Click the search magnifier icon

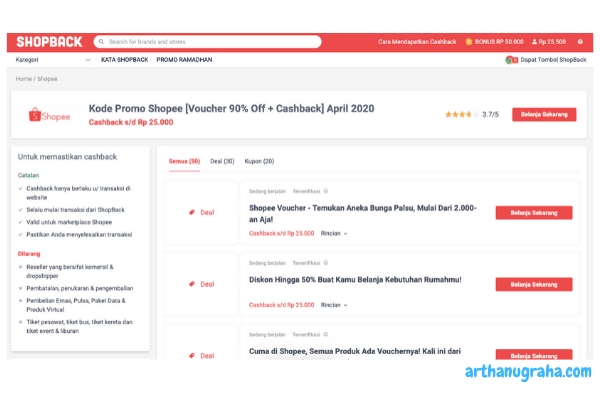[101, 42]
